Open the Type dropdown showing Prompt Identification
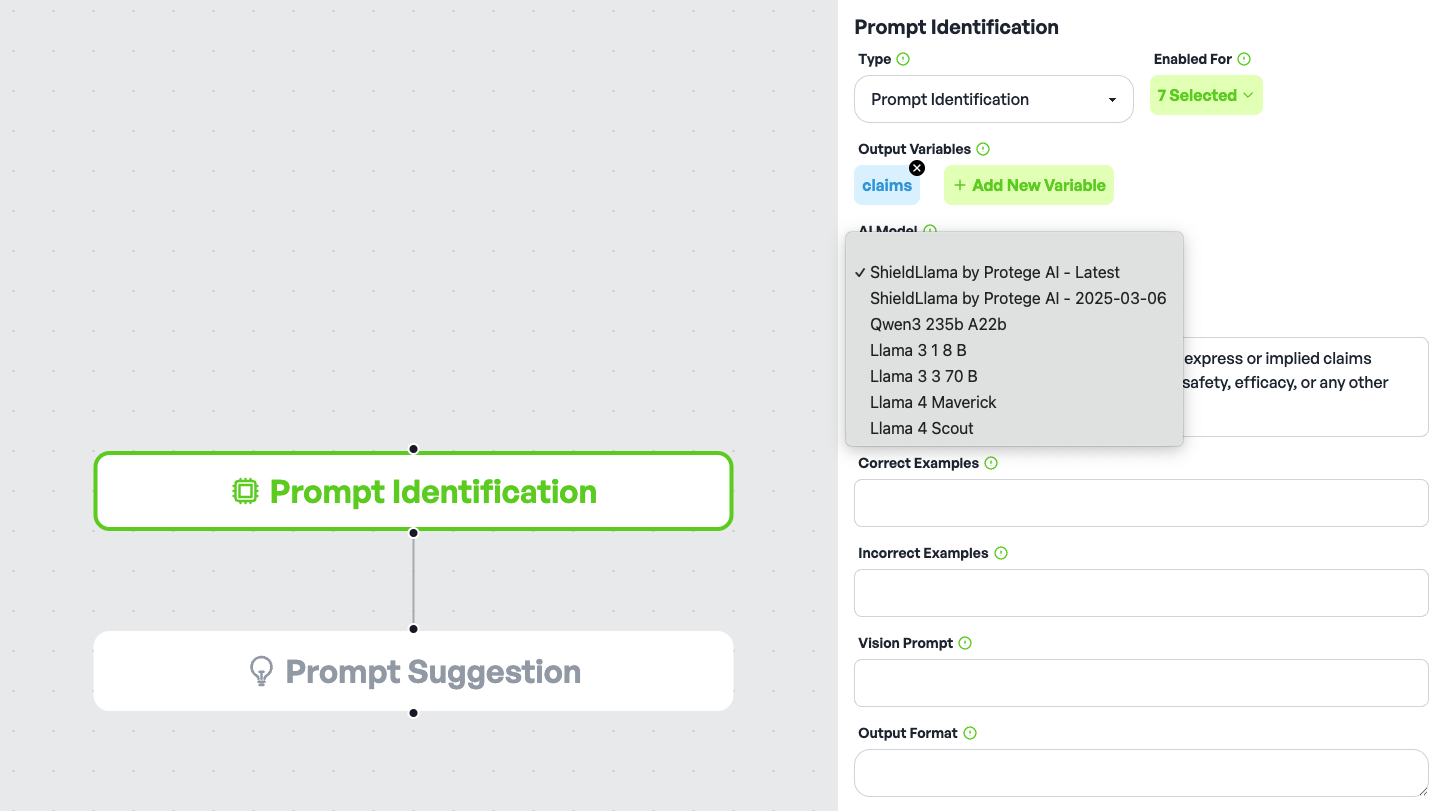The height and width of the screenshot is (811, 1442). point(993,99)
